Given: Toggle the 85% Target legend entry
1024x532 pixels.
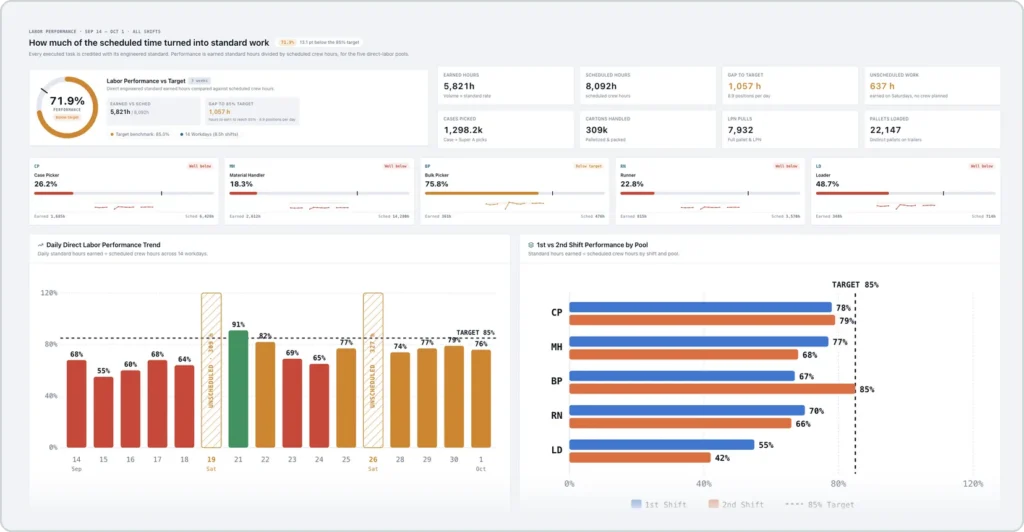Looking at the screenshot, I should point(819,505).
